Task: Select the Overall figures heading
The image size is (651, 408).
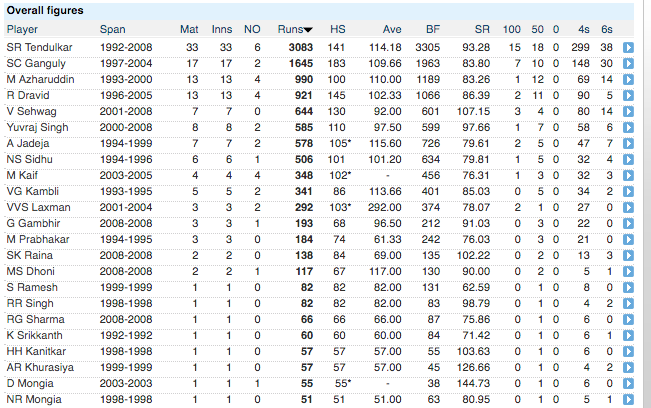Action: 45,10
